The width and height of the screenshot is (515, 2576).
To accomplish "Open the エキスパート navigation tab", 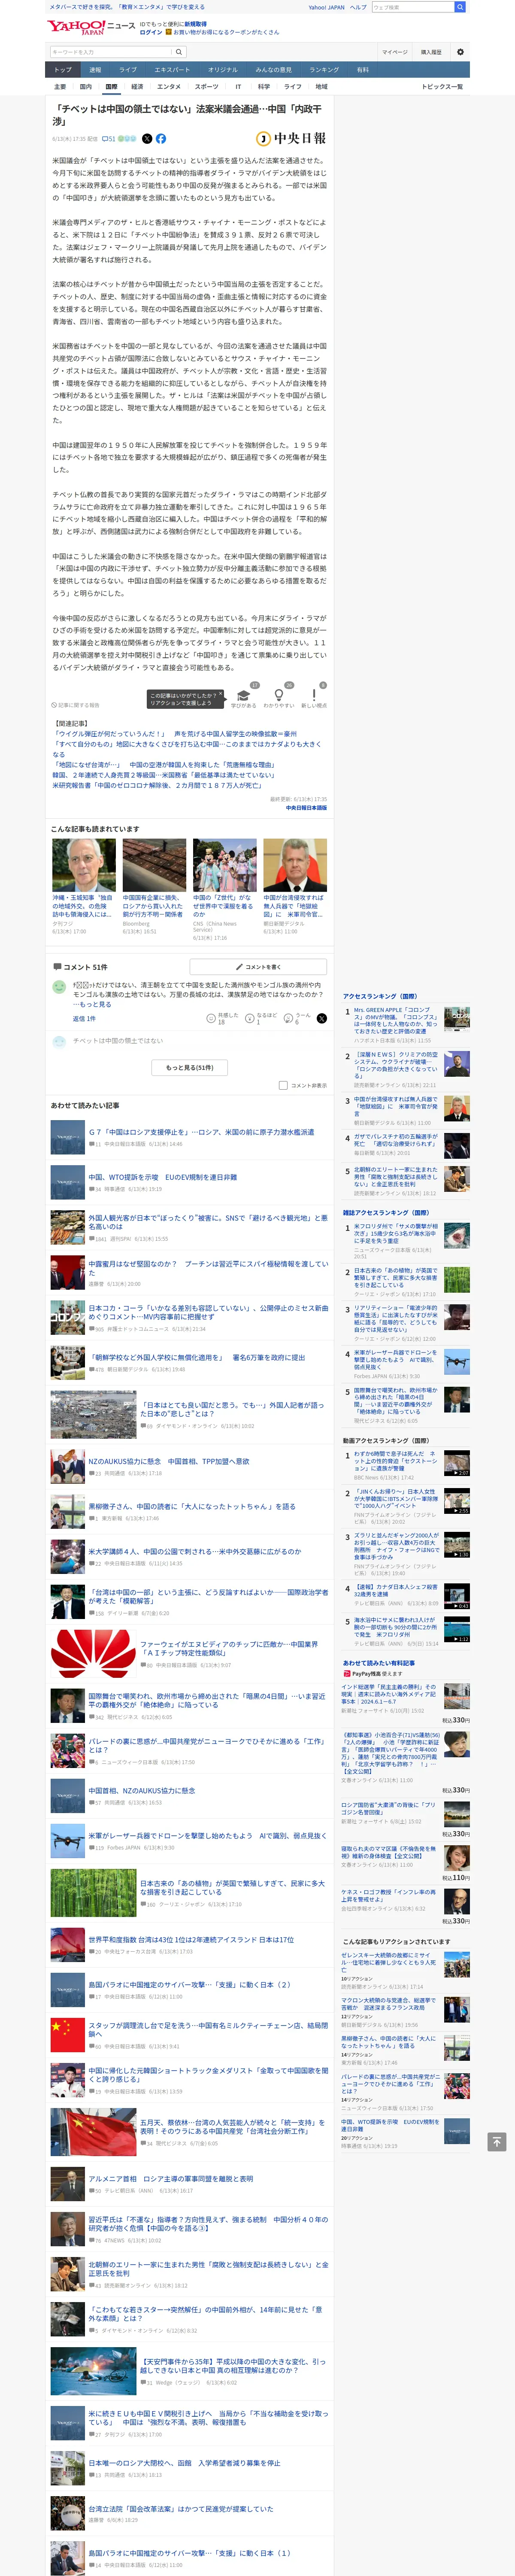I will (172, 70).
